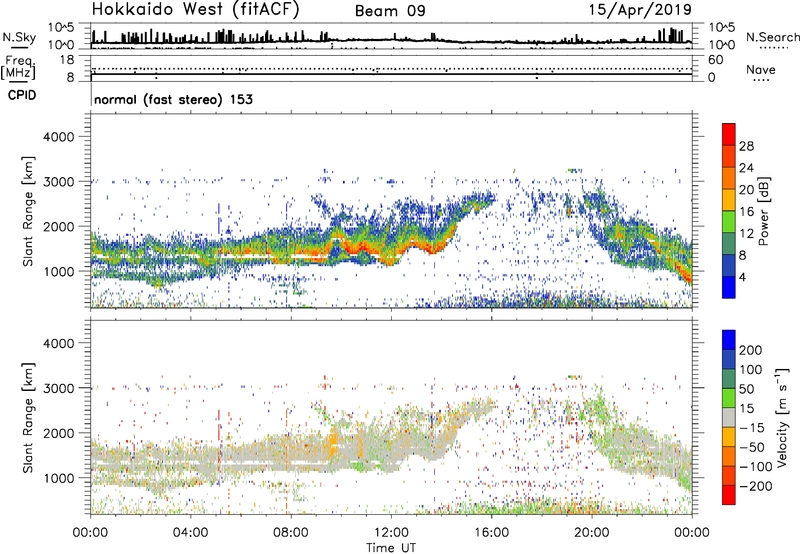Click the orange Power colorbar segment near '20'

(x=729, y=178)
